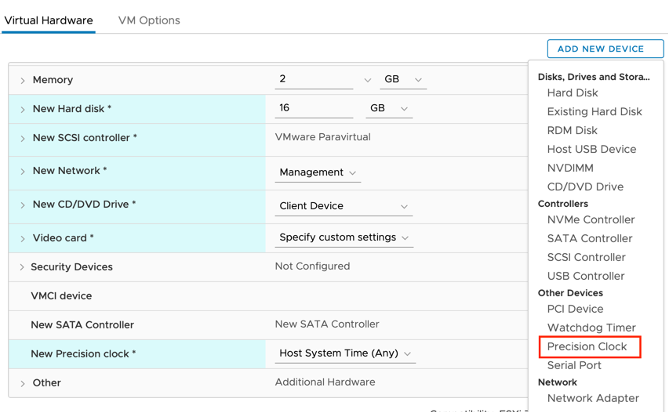Select Network Adapter from the menu
The image size is (668, 412).
(x=592, y=398)
